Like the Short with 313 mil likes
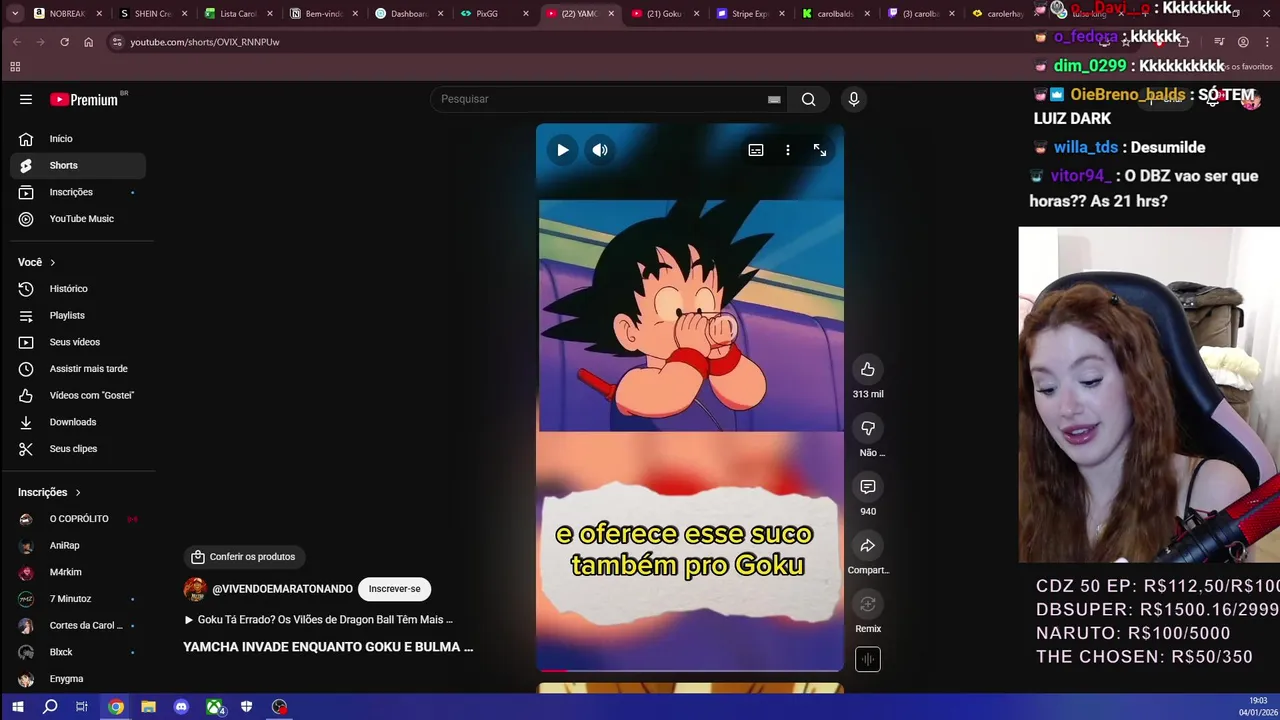 pyautogui.click(x=868, y=369)
